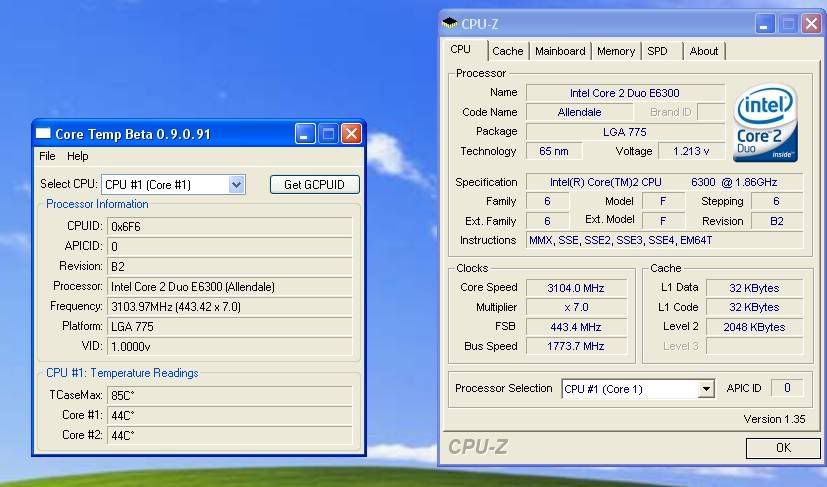The image size is (827, 487).
Task: Click the L1 Data value 32 KBytes
Action: 754,288
